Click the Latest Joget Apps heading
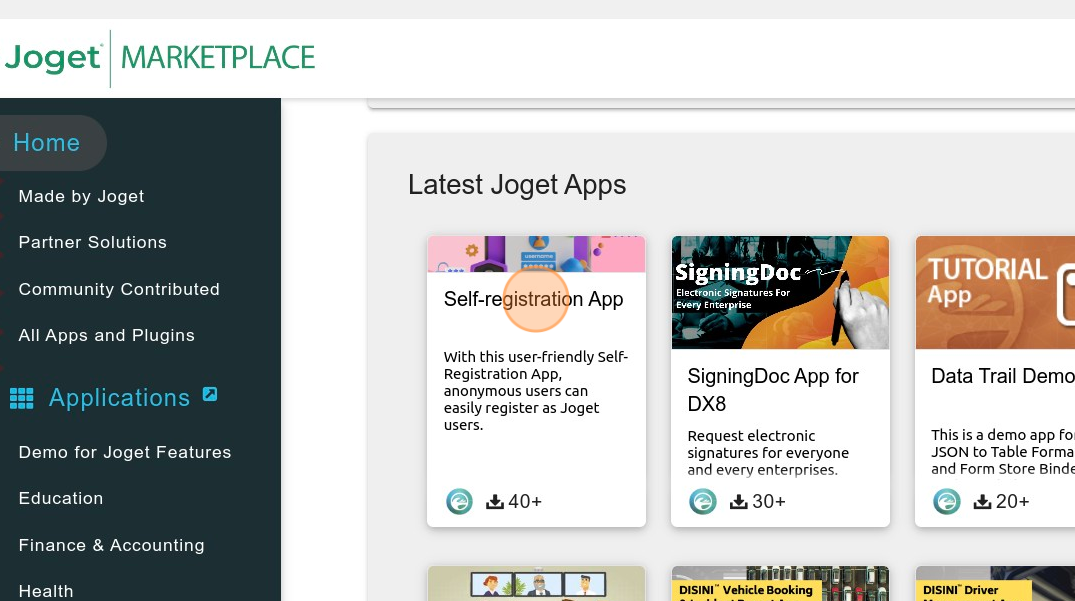Image resolution: width=1075 pixels, height=601 pixels. pyautogui.click(x=517, y=185)
